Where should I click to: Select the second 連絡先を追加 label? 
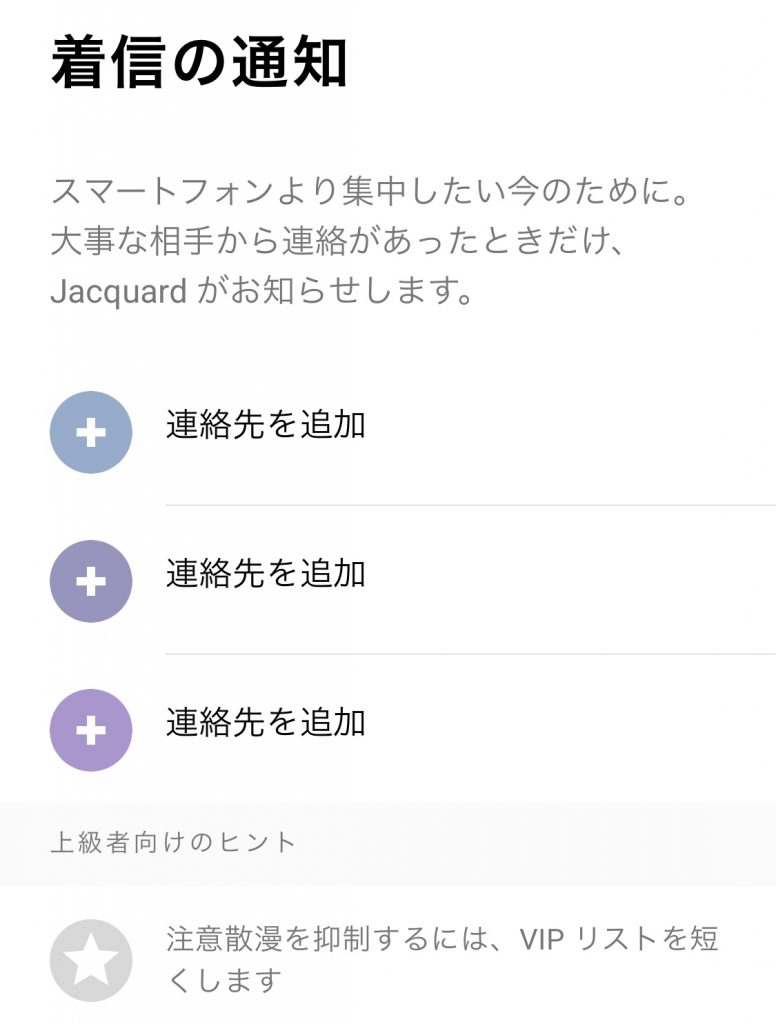click(266, 574)
